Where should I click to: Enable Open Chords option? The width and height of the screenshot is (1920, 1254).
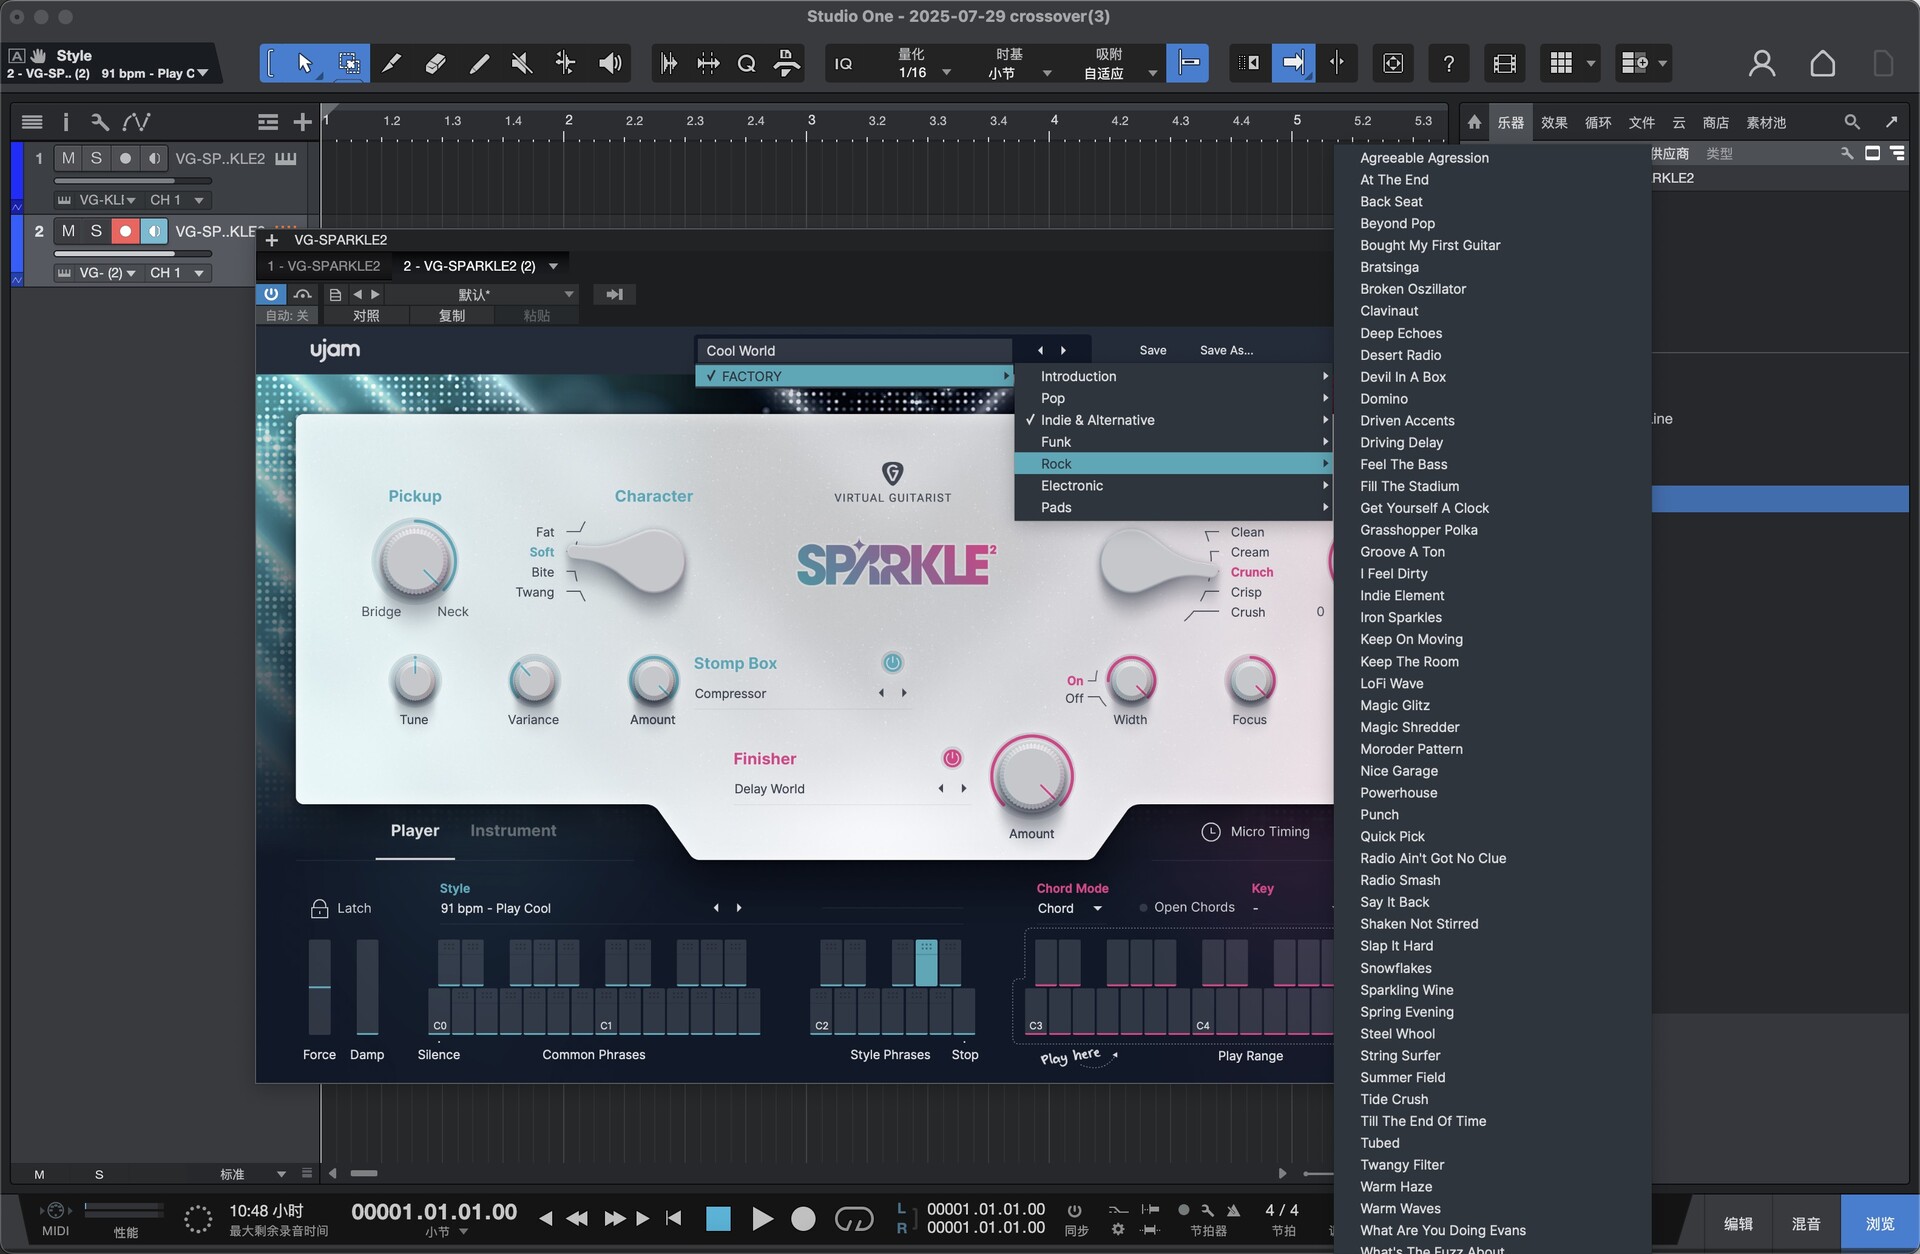point(1186,908)
